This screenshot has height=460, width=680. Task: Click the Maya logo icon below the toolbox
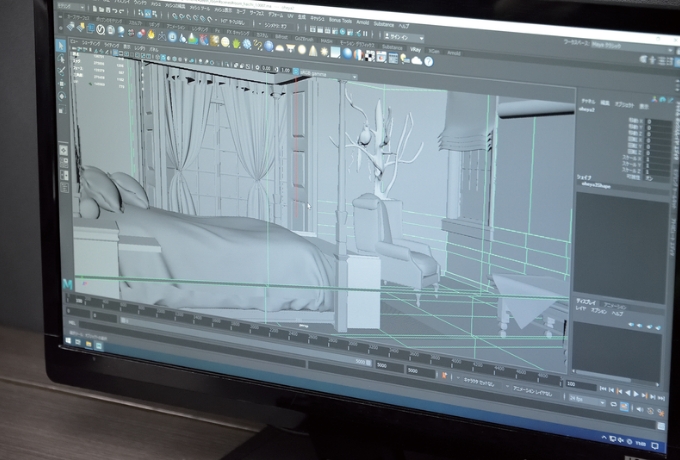pos(67,284)
